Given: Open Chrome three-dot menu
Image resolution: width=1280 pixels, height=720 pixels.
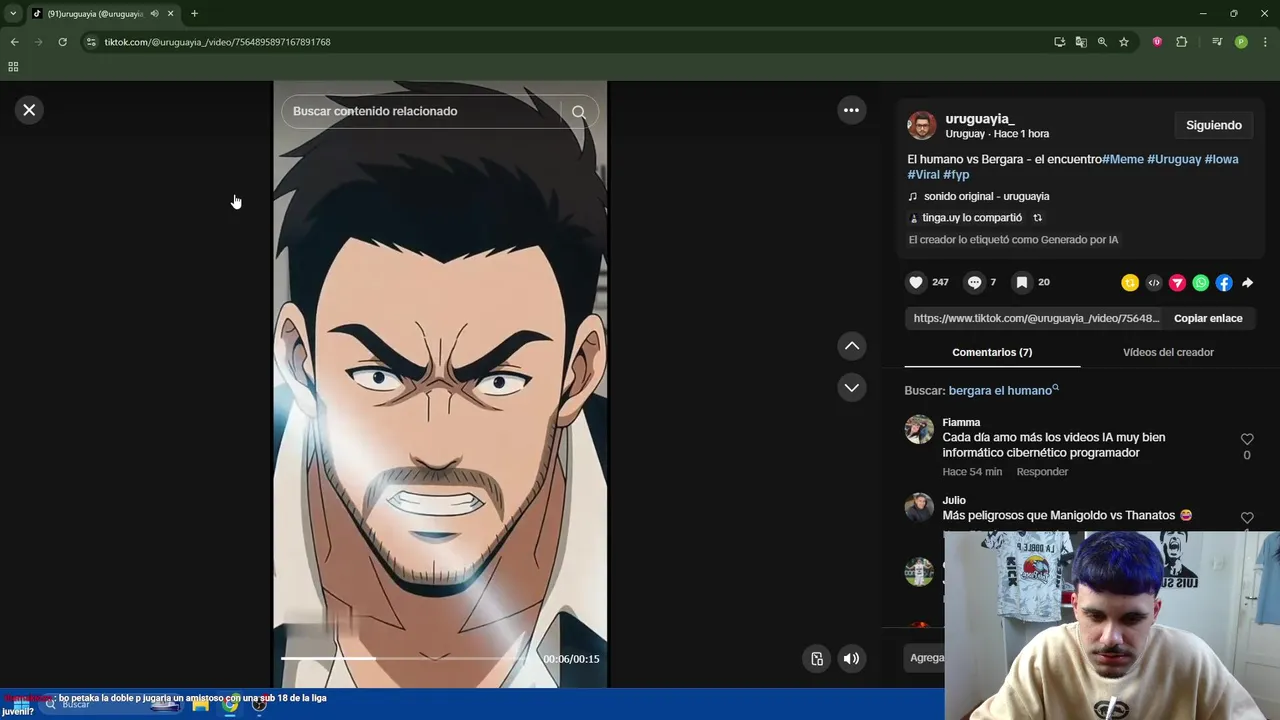Looking at the screenshot, I should click(1265, 42).
